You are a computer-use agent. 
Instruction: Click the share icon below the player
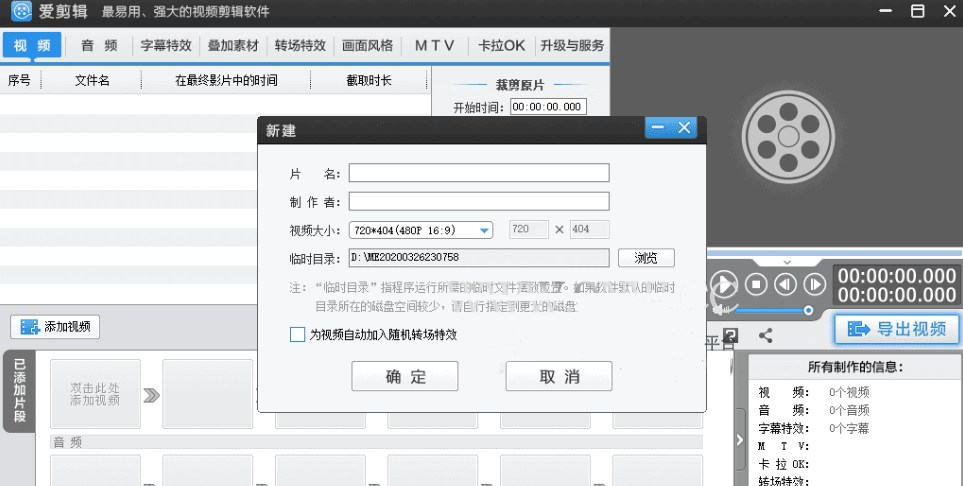[x=766, y=336]
